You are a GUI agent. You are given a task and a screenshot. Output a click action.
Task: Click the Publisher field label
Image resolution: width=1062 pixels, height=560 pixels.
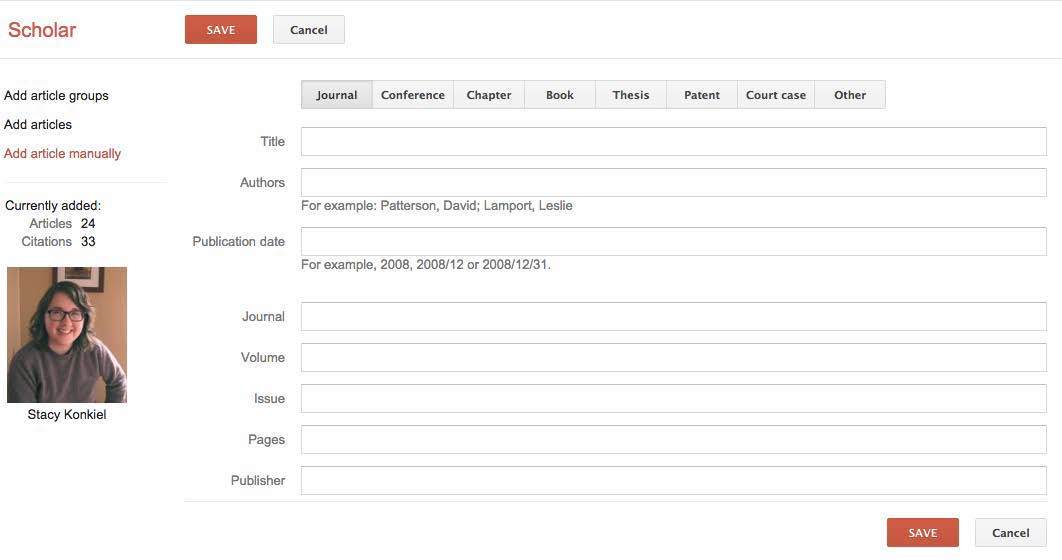click(258, 481)
